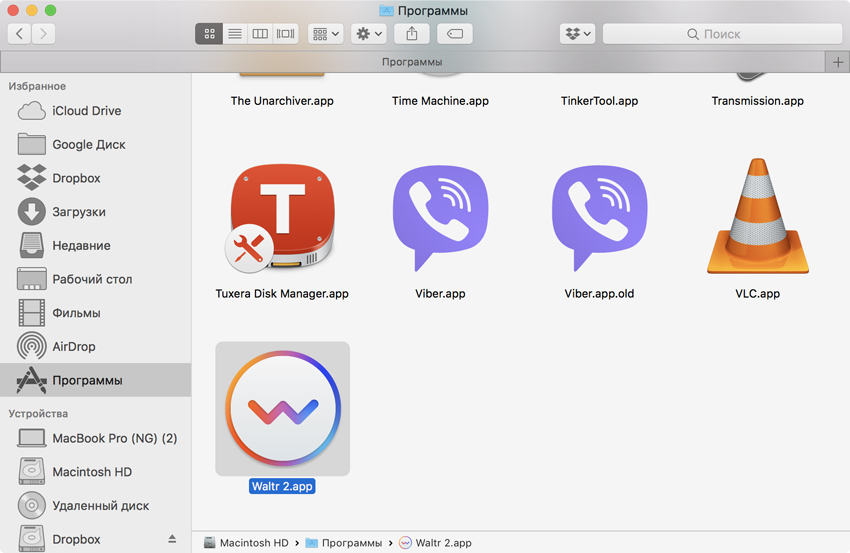
Task: Select the Программы tab
Action: point(411,62)
